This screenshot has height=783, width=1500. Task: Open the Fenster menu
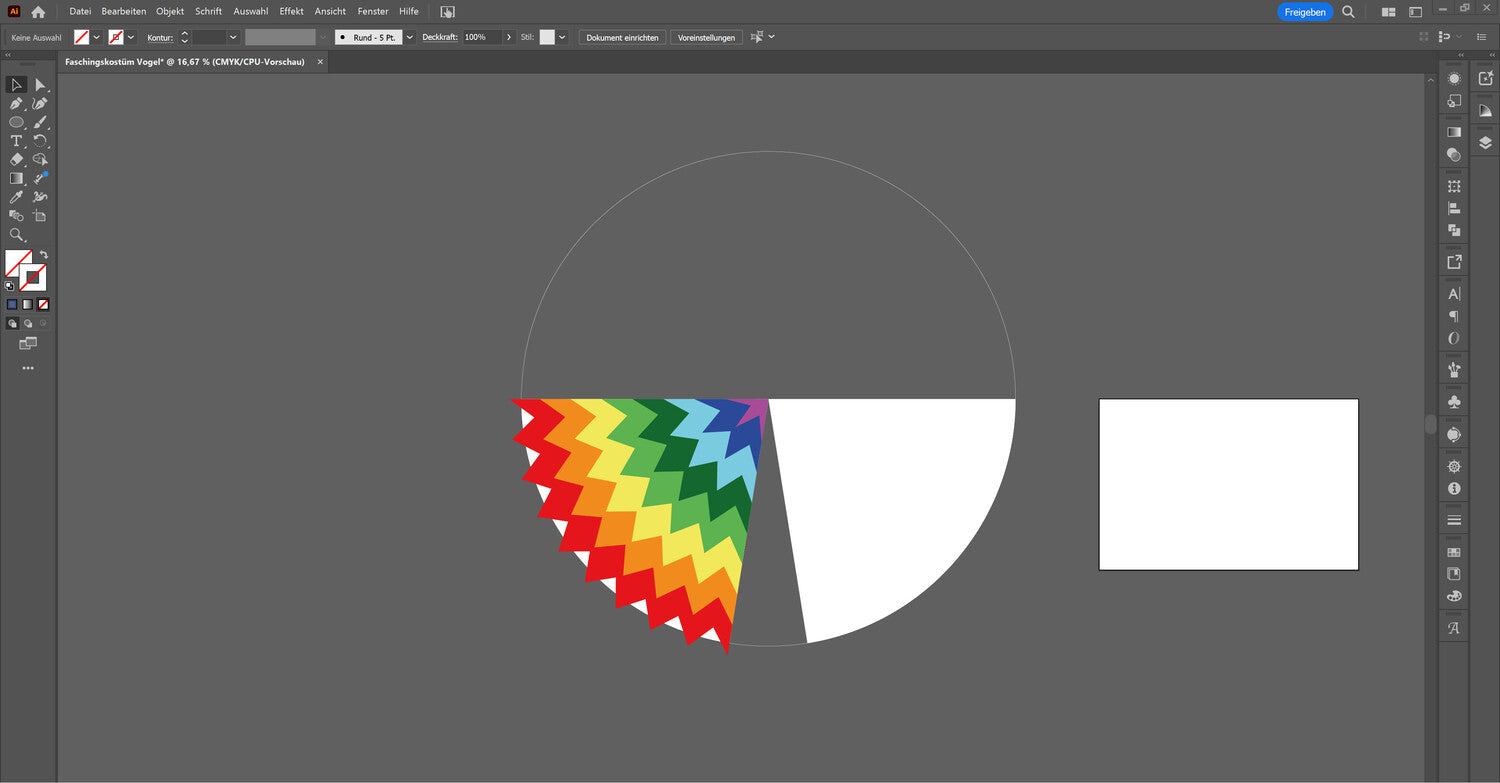373,12
